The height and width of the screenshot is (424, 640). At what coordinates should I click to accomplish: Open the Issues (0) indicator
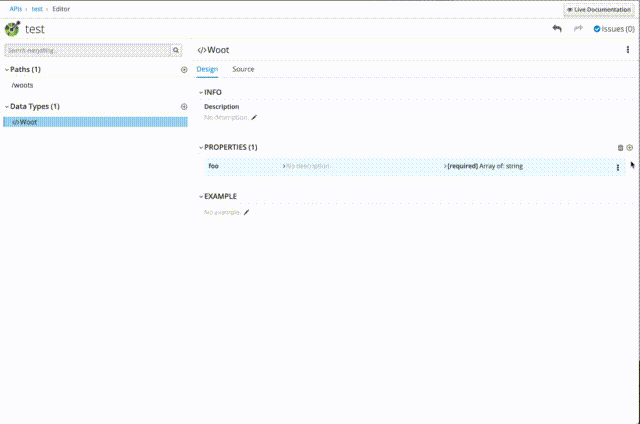point(614,29)
